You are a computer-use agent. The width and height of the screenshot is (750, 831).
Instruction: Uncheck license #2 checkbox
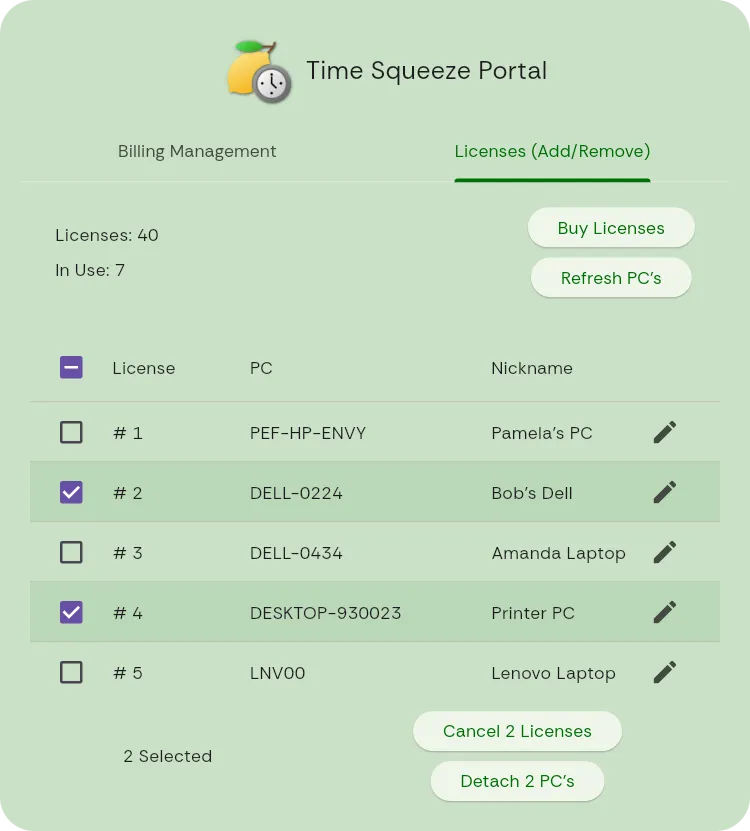[71, 492]
